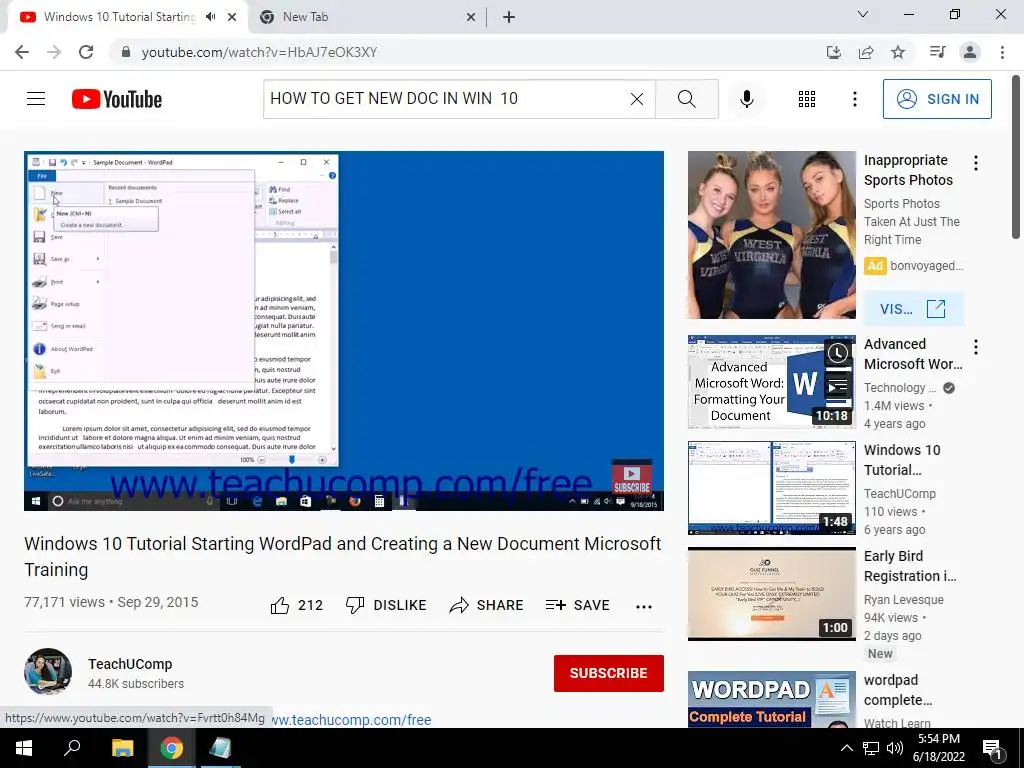
Task: Open Early Bird Registration video thumbnail
Action: pos(771,594)
